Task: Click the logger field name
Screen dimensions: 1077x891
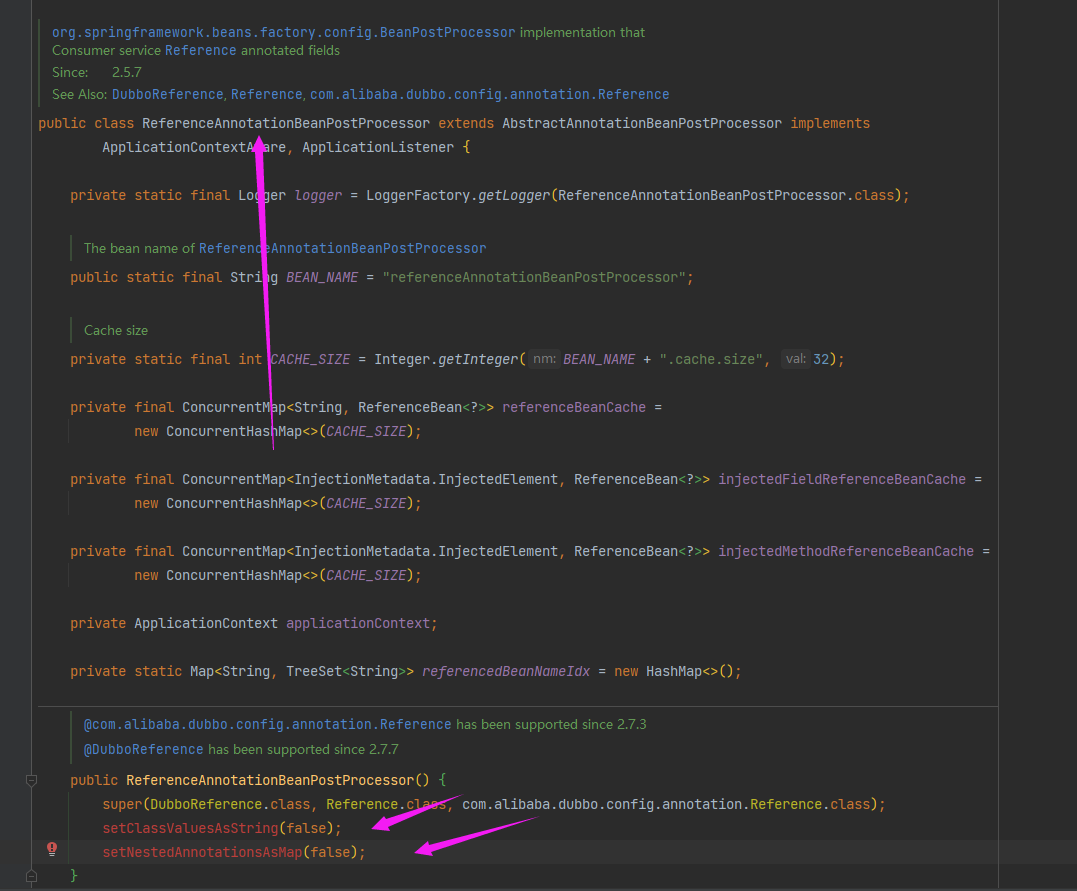Action: pyautogui.click(x=318, y=195)
